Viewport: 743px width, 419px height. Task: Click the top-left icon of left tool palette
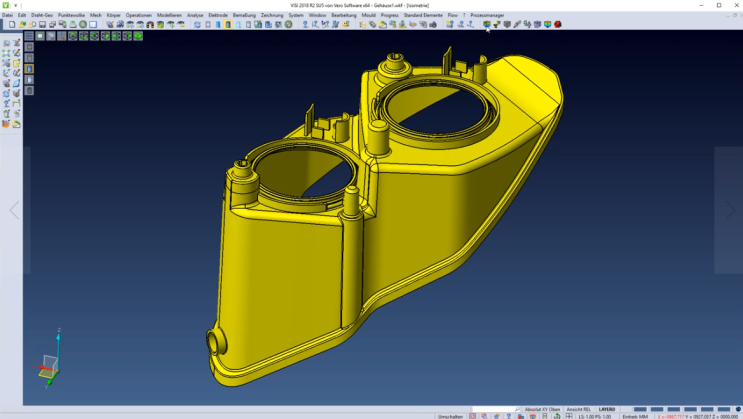click(6, 43)
